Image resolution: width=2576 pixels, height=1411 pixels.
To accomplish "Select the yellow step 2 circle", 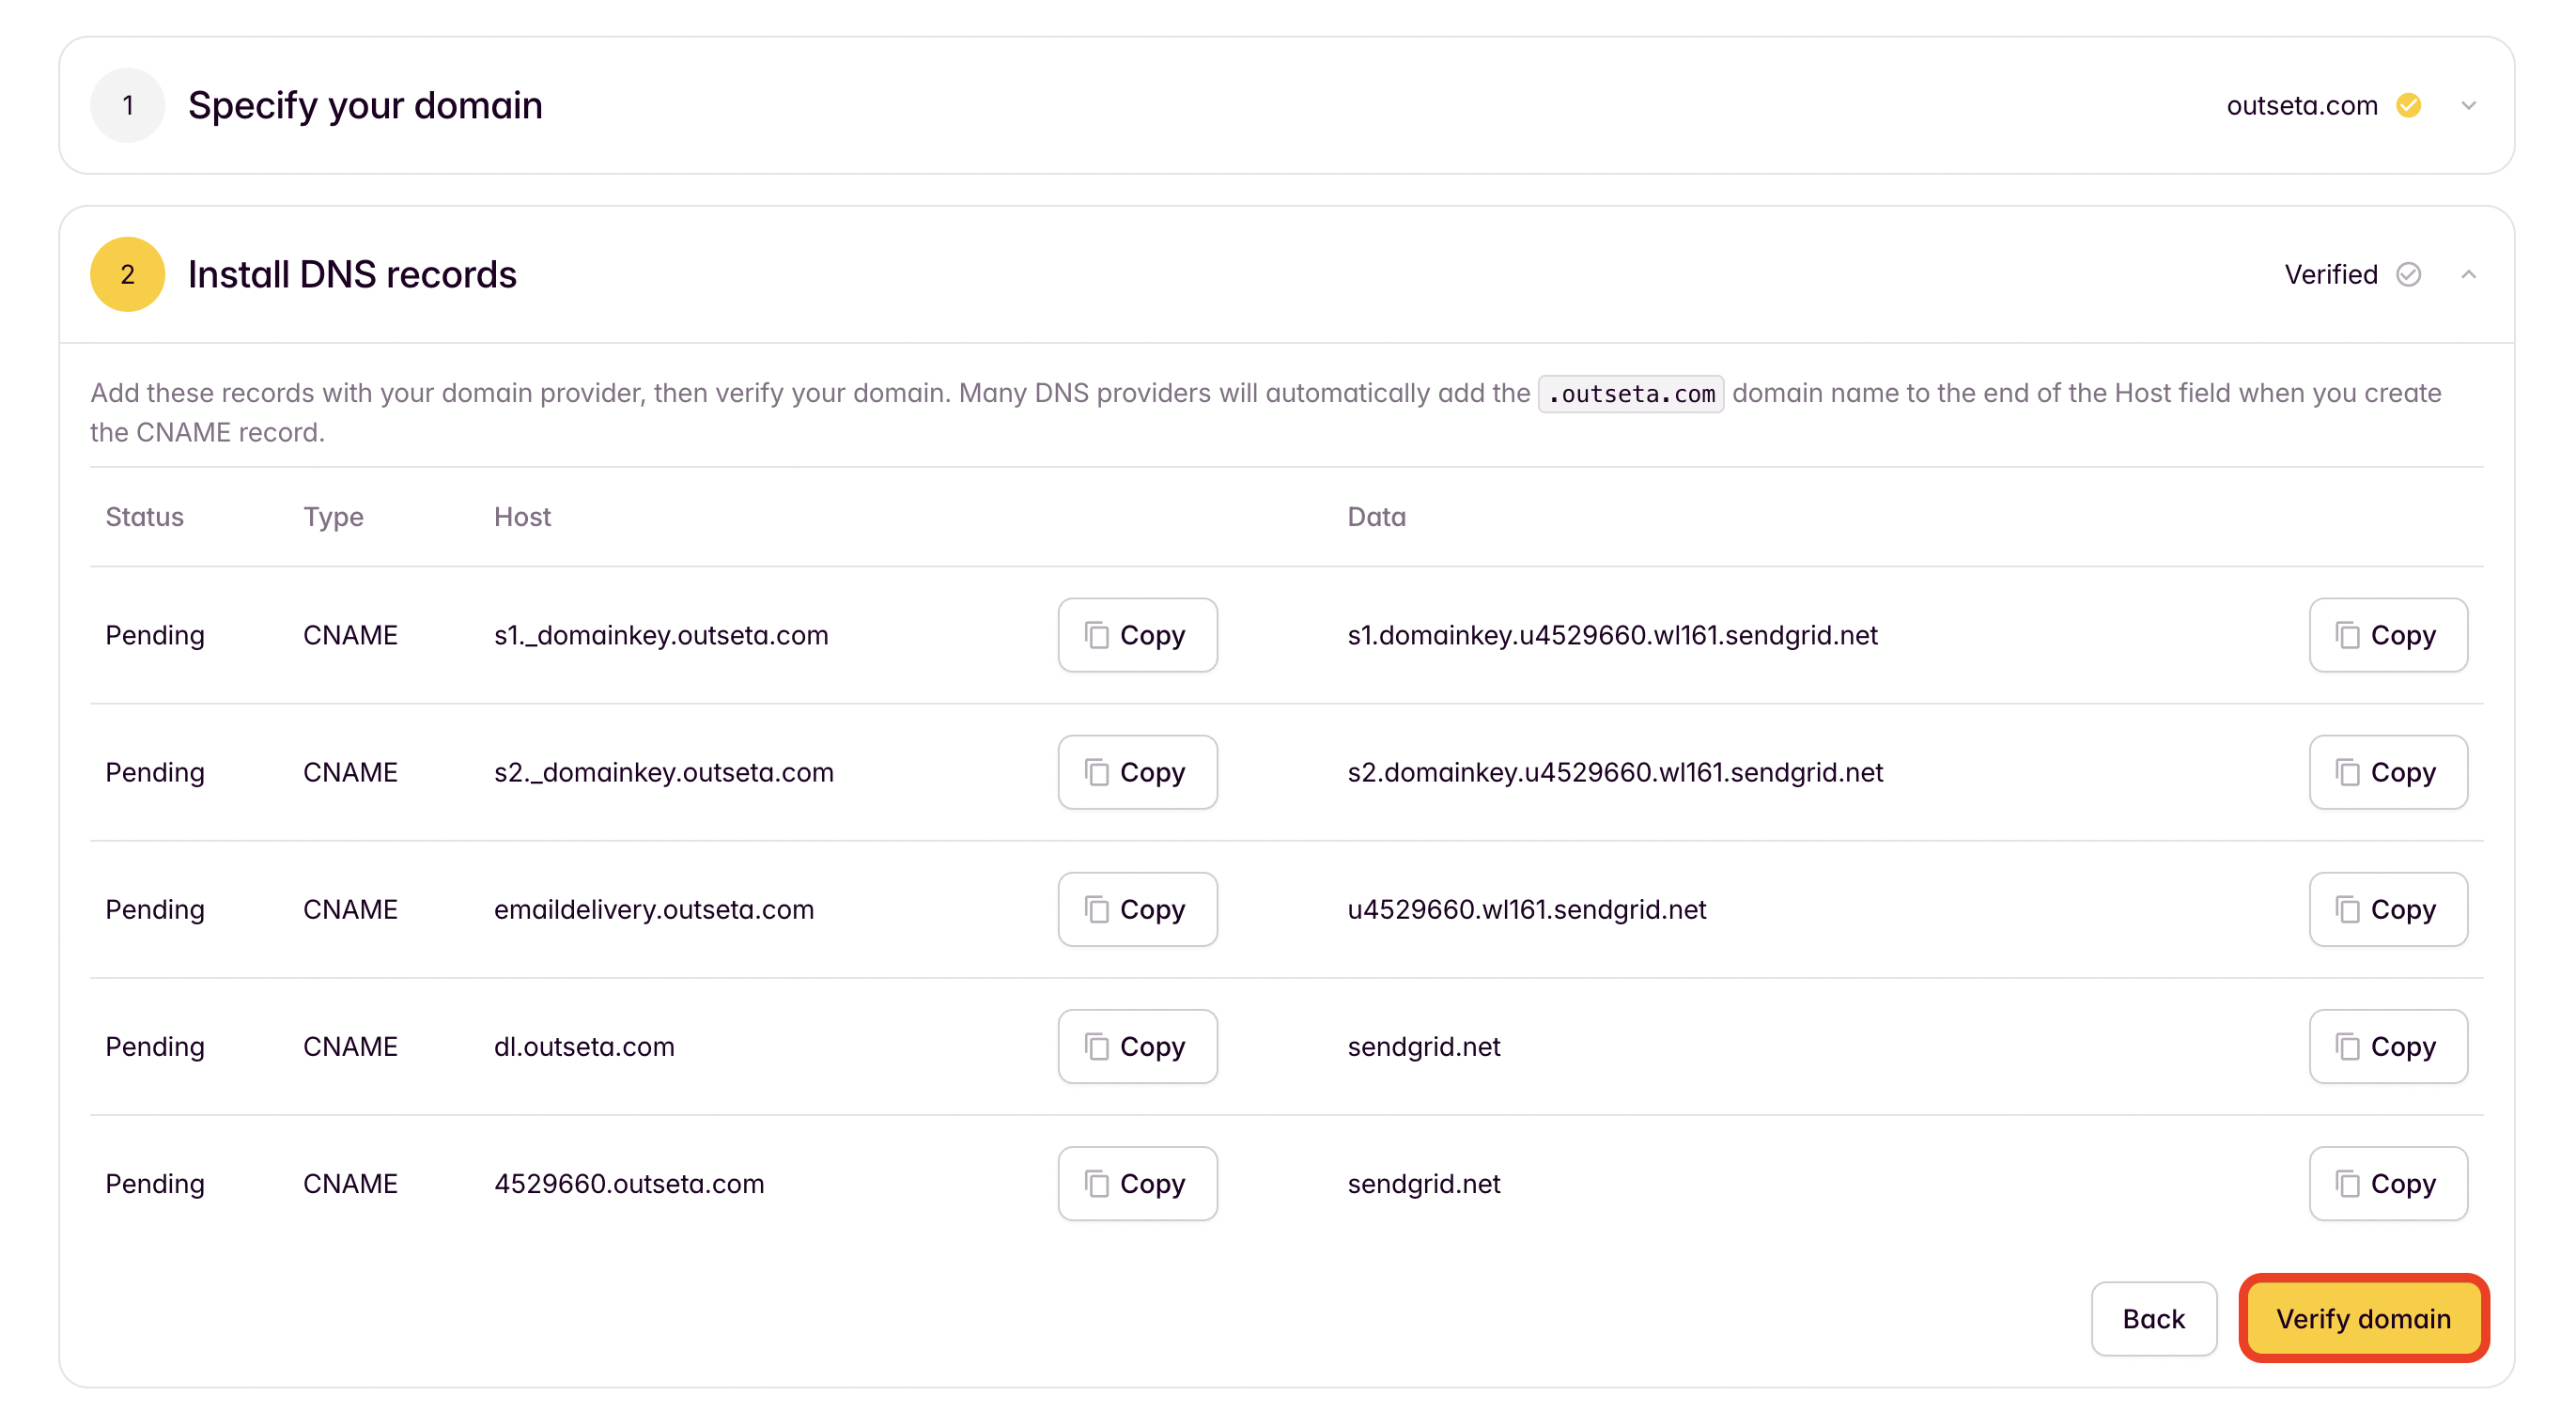I will [x=127, y=274].
